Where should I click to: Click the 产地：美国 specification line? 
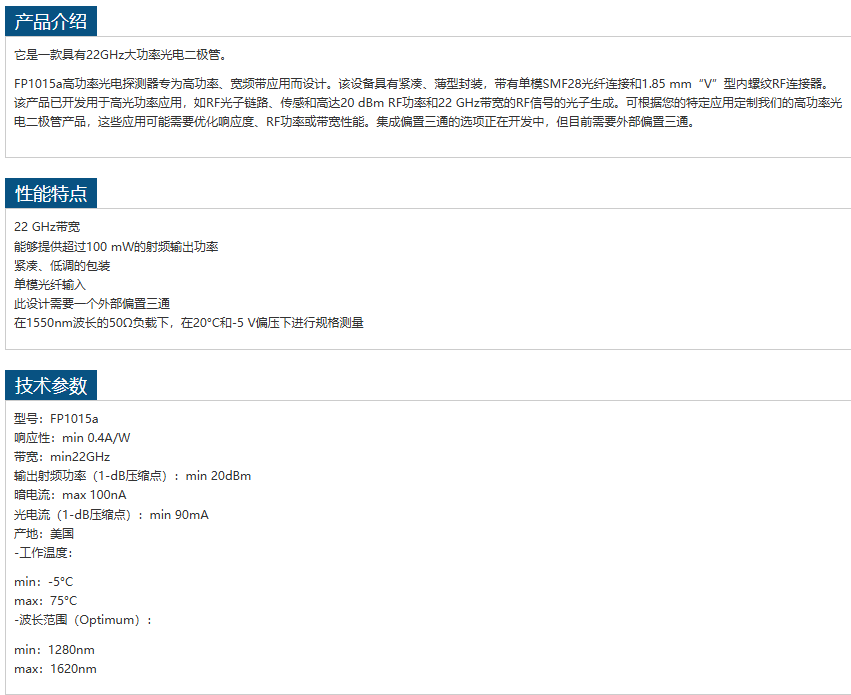coord(44,533)
